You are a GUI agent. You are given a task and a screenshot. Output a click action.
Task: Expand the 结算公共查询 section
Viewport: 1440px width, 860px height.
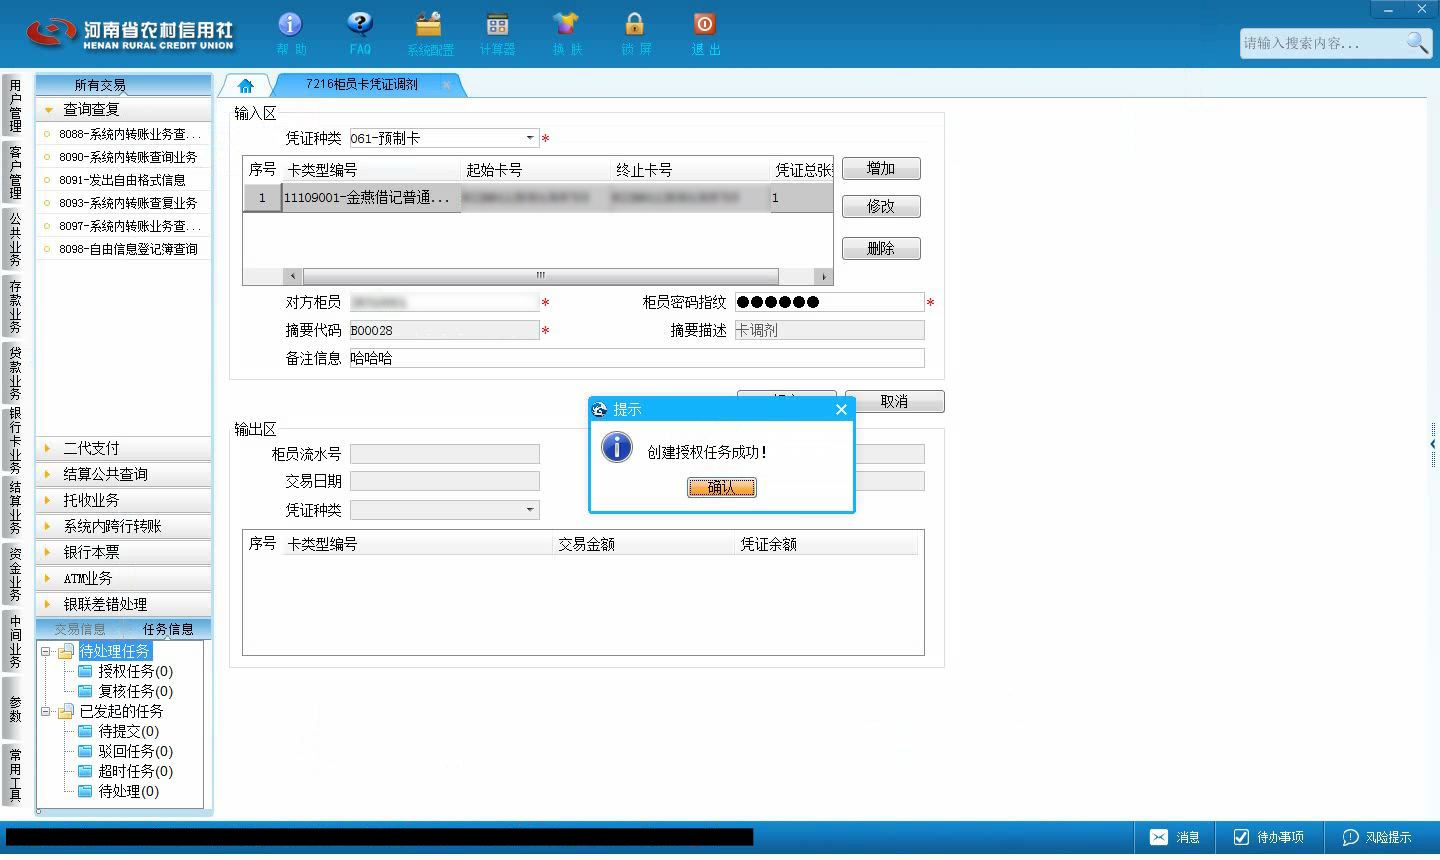pos(124,474)
